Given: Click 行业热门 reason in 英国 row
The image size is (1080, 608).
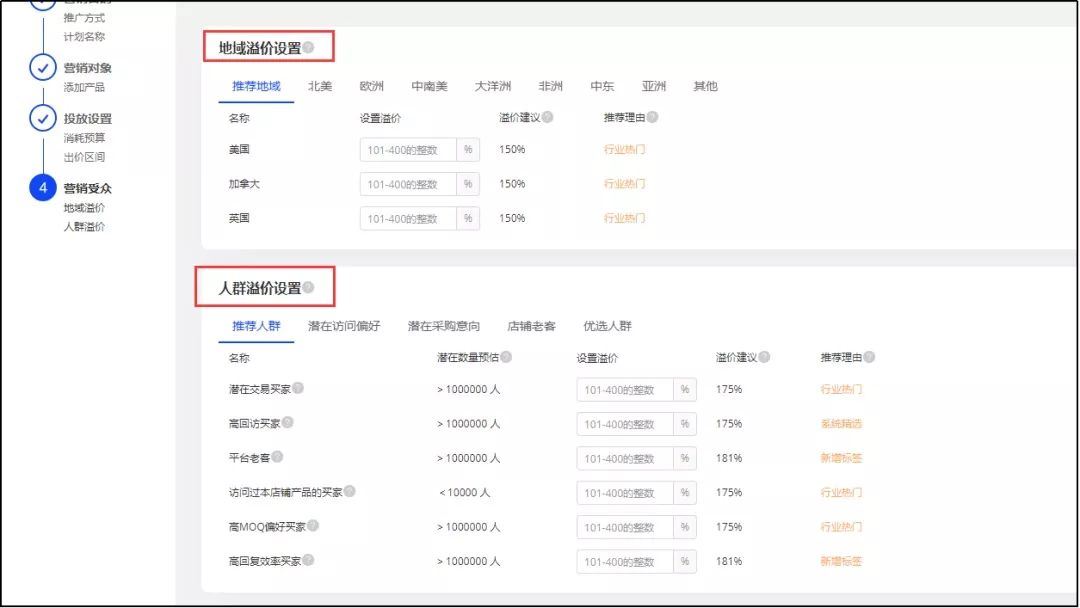Looking at the screenshot, I should click(x=624, y=218).
